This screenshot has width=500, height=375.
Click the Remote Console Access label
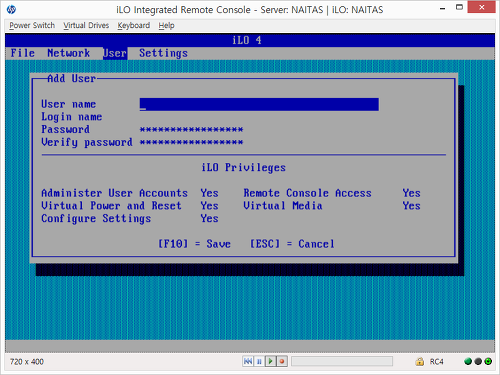[307, 193]
